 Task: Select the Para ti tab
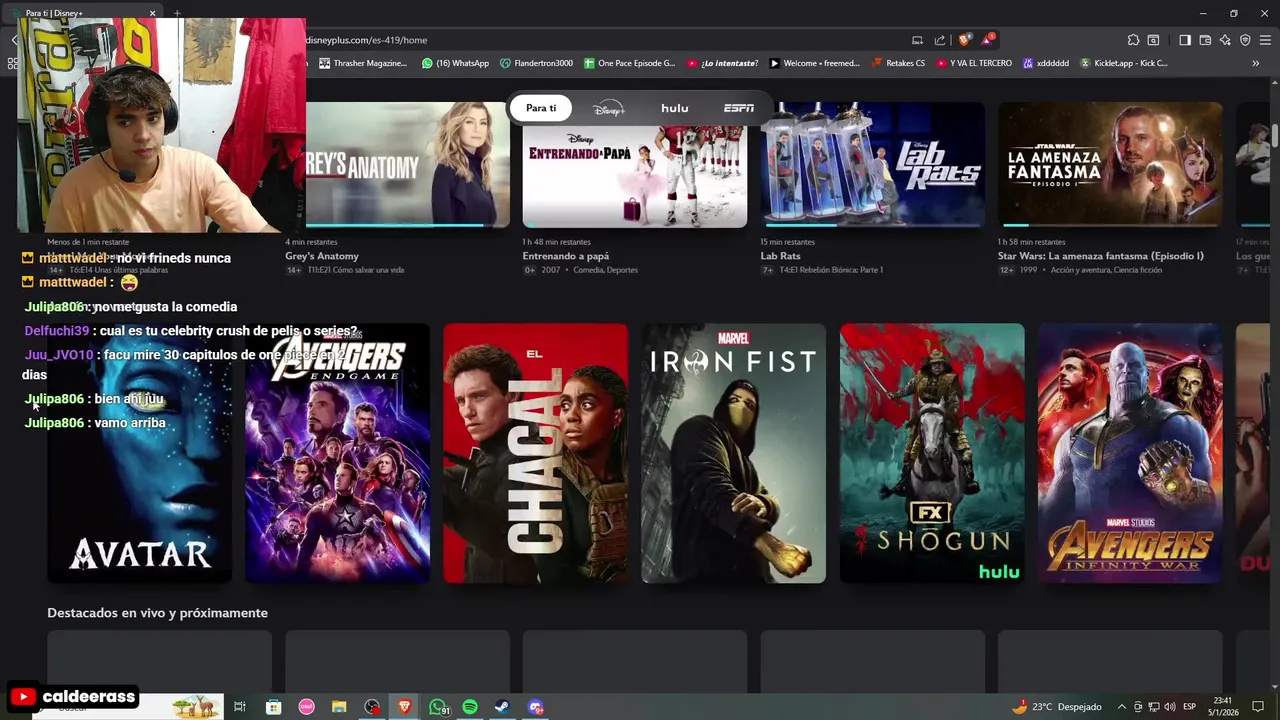[541, 108]
